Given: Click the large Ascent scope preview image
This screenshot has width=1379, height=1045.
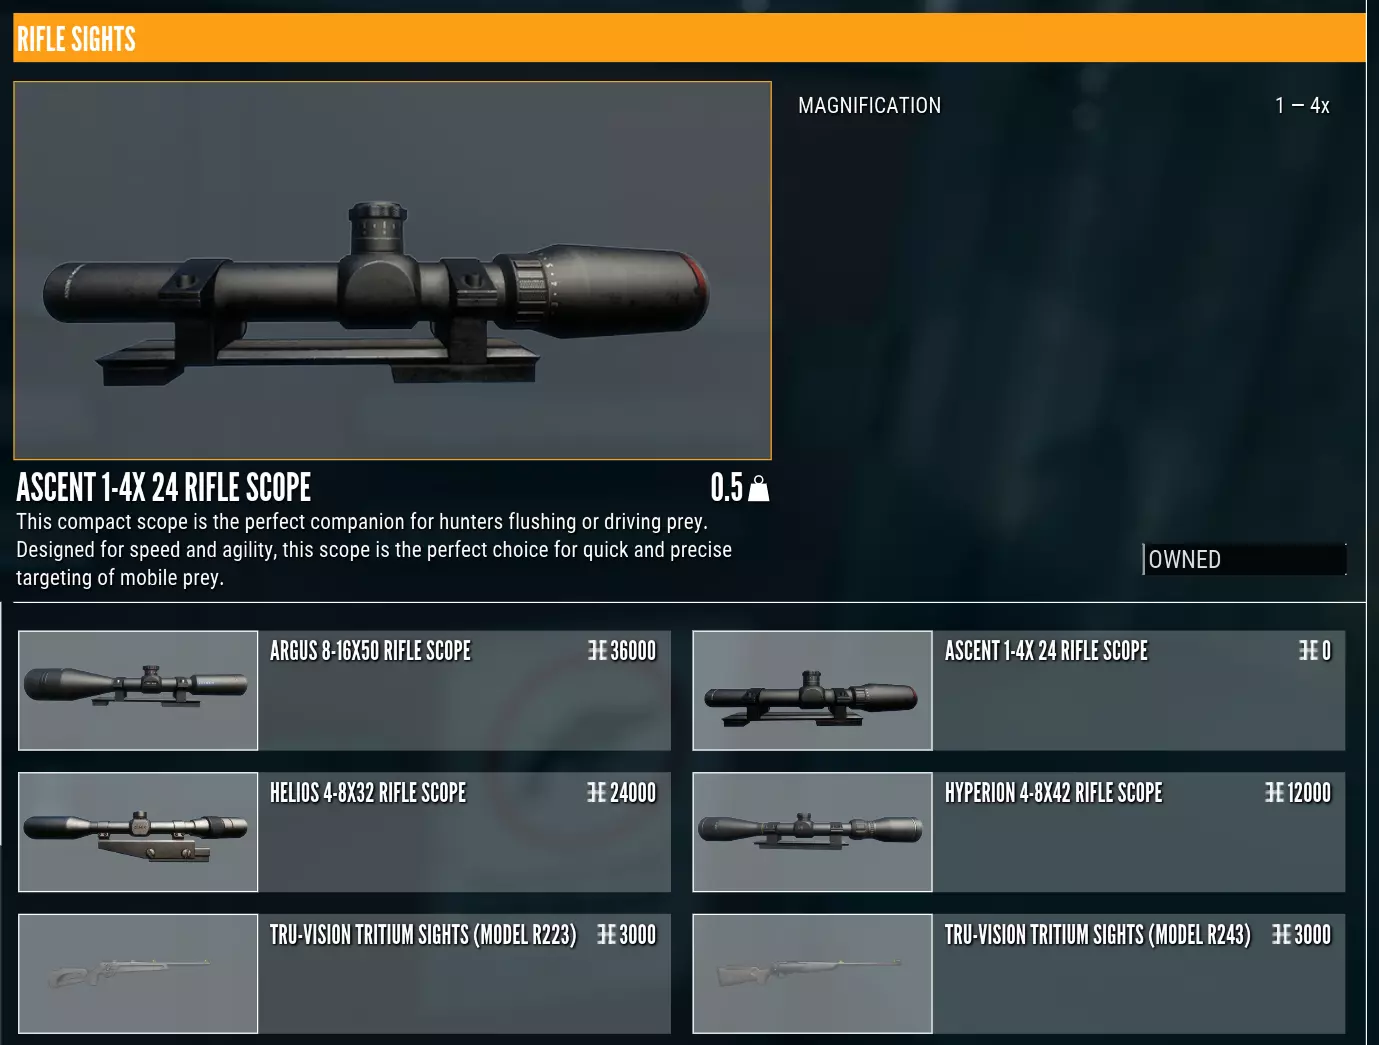Looking at the screenshot, I should pyautogui.click(x=392, y=270).
